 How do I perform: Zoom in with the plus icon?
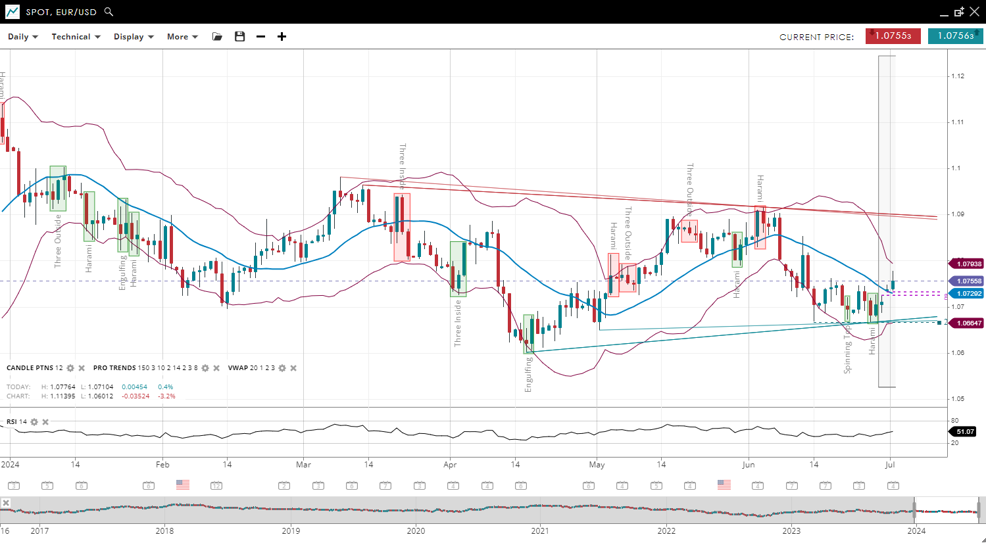tap(282, 37)
